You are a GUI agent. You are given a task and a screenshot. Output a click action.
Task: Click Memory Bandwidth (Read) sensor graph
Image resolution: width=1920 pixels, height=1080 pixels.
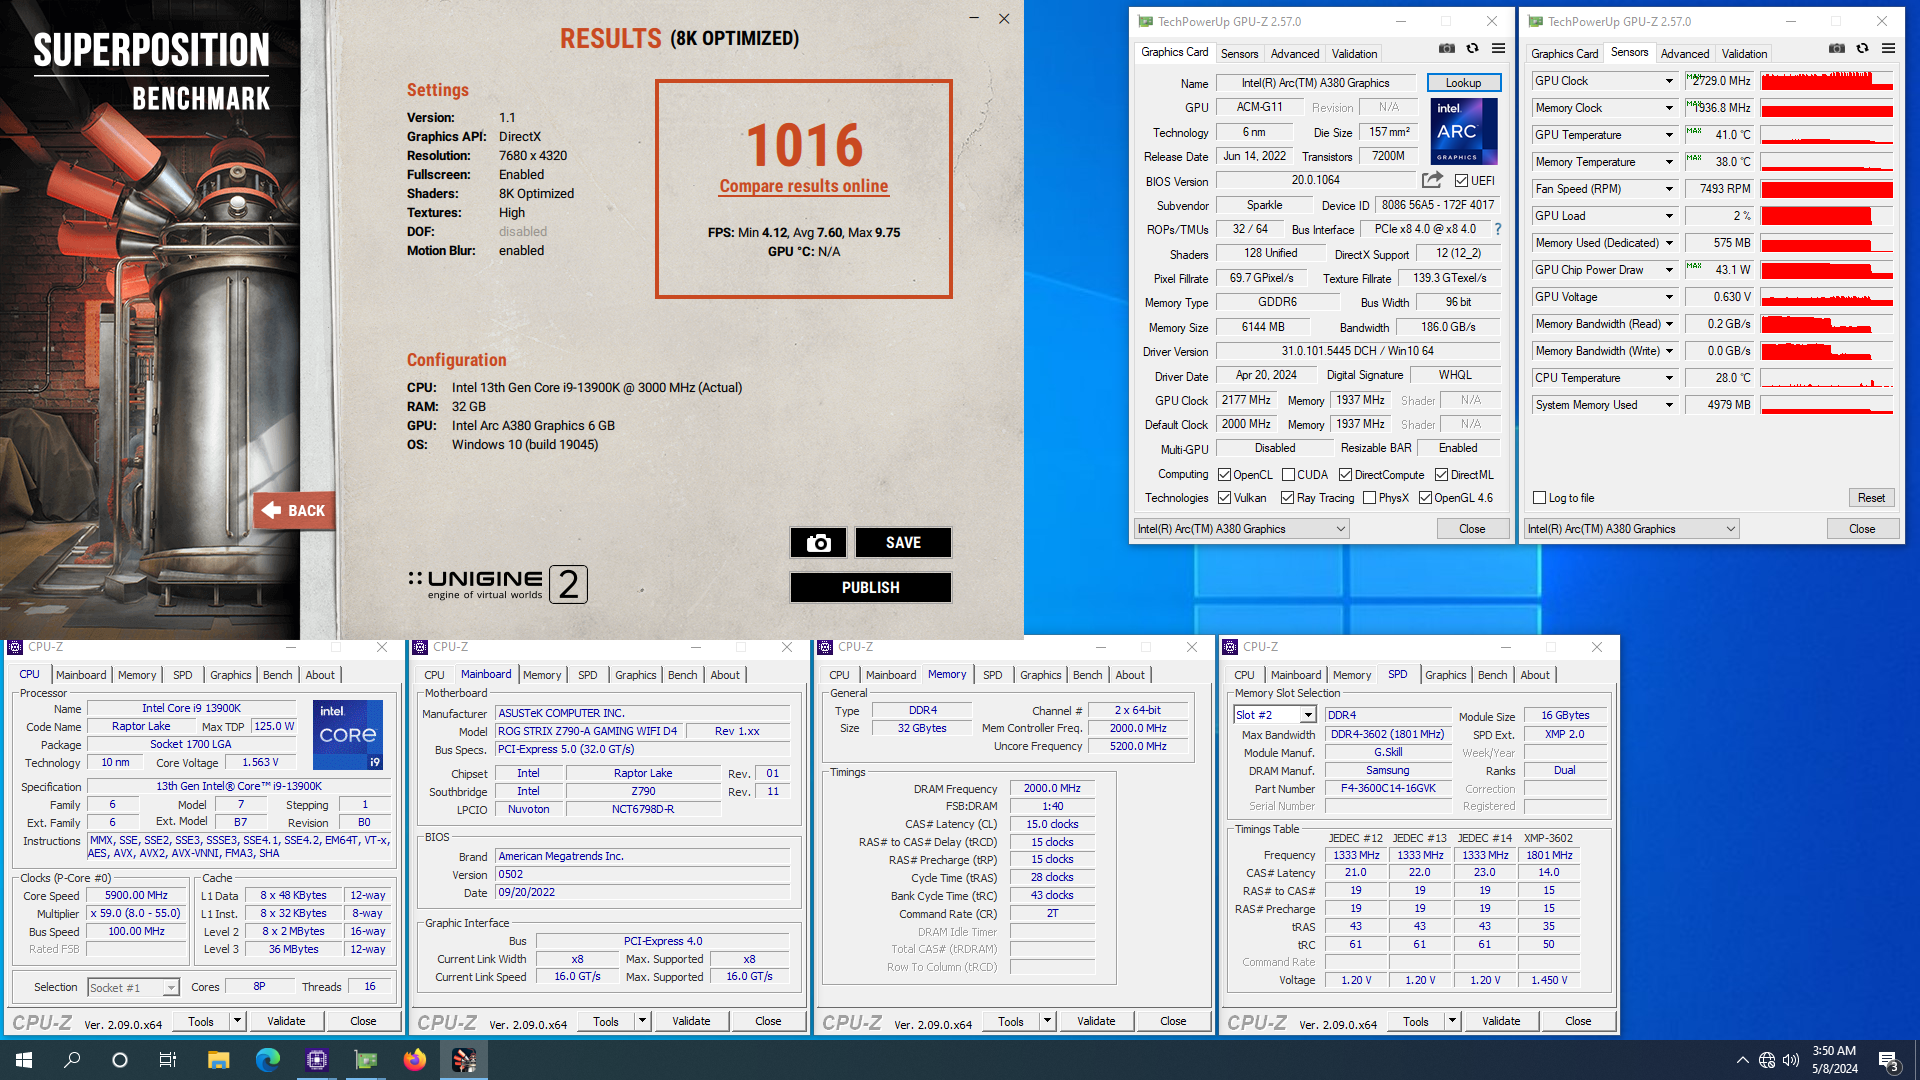pos(1826,324)
